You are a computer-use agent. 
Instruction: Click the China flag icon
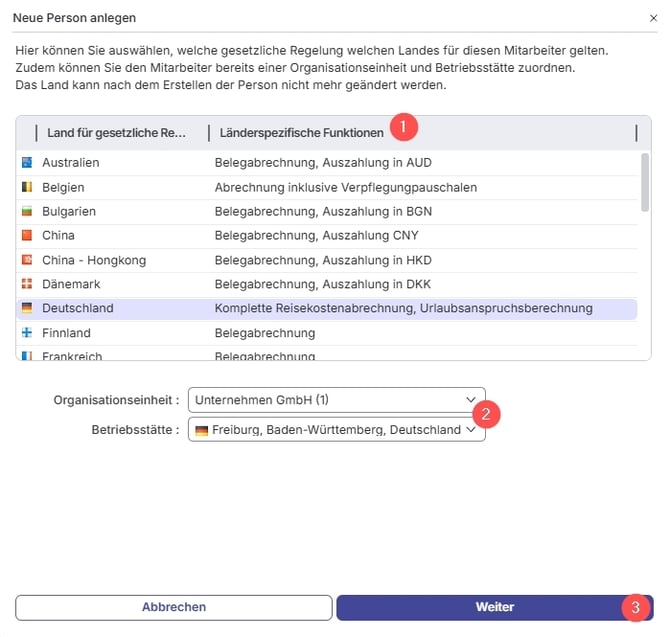(x=27, y=236)
